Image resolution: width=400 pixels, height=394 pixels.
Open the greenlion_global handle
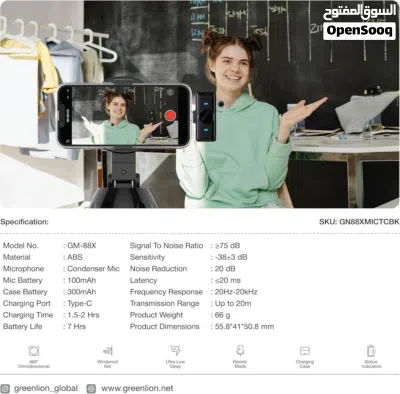[46, 388]
